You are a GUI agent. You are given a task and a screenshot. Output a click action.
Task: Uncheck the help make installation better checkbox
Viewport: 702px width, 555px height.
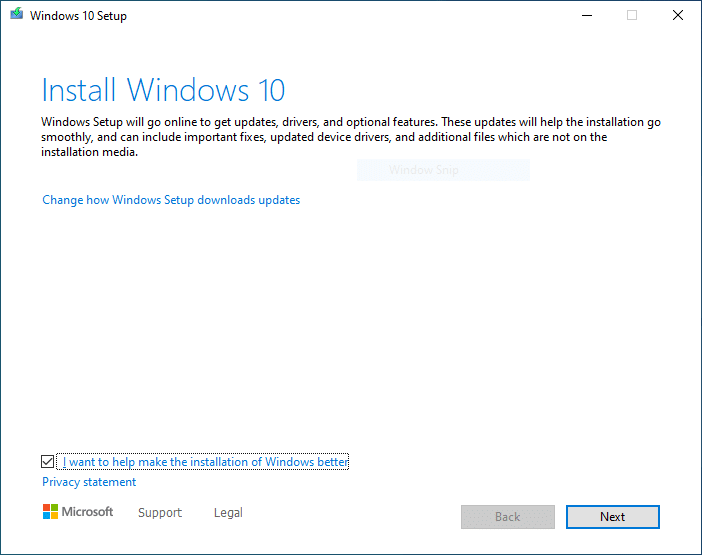[x=48, y=462]
